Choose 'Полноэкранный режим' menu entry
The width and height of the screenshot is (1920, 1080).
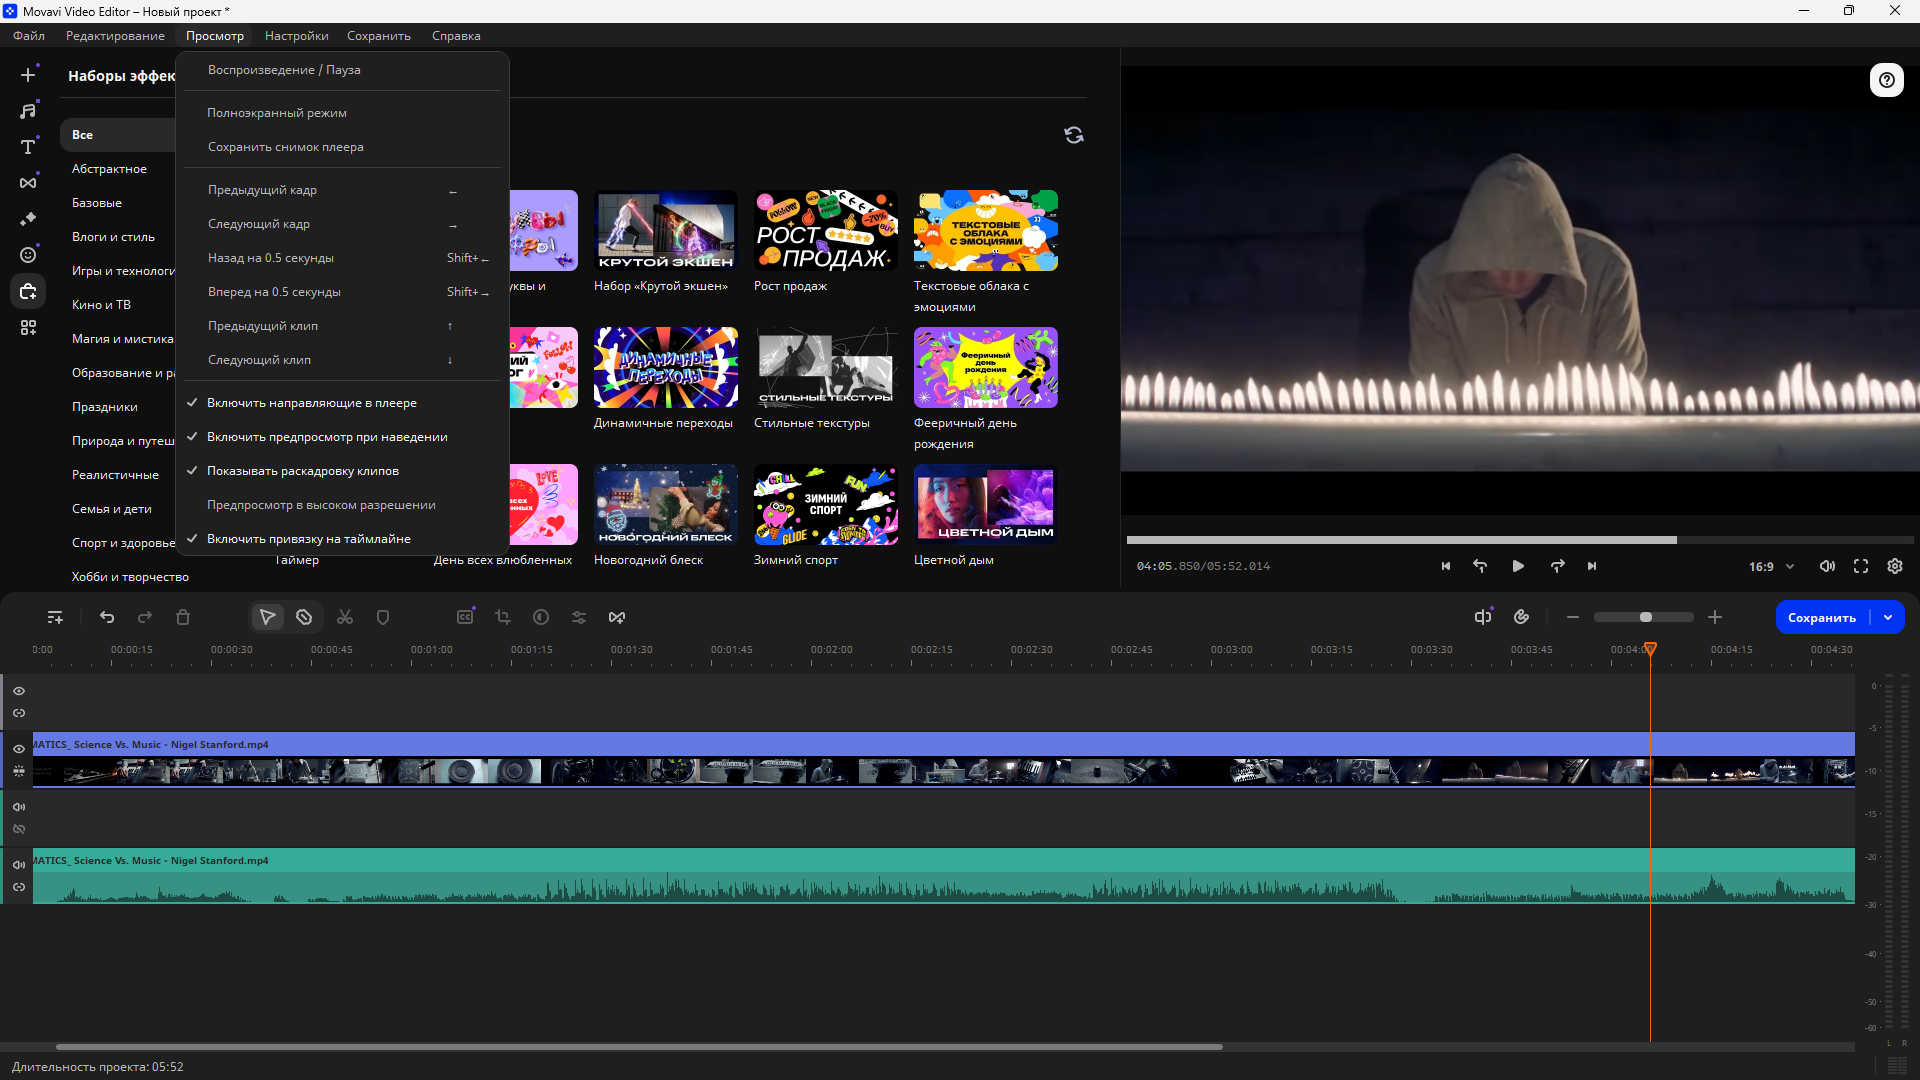click(277, 113)
